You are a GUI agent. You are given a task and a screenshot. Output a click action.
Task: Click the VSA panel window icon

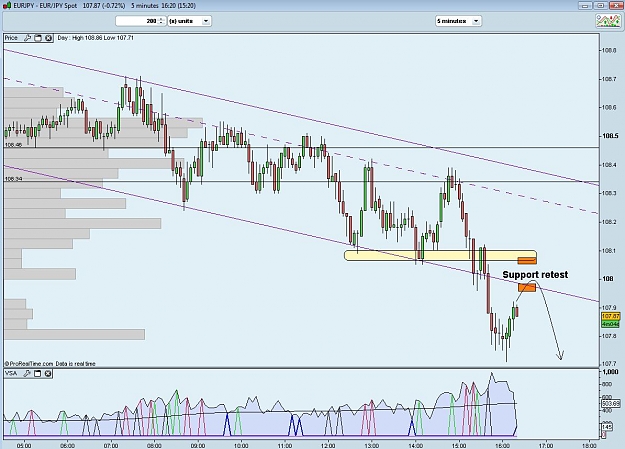pyautogui.click(x=37, y=374)
